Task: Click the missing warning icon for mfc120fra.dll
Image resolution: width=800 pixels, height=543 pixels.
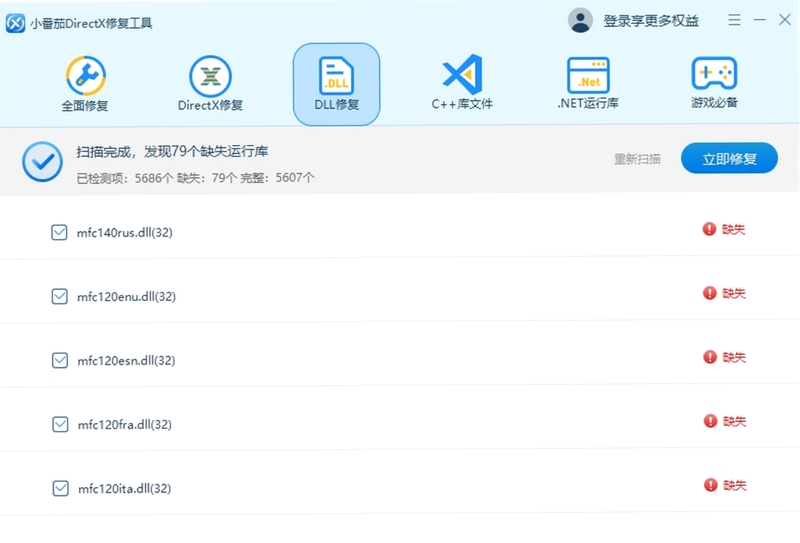Action: [x=710, y=421]
